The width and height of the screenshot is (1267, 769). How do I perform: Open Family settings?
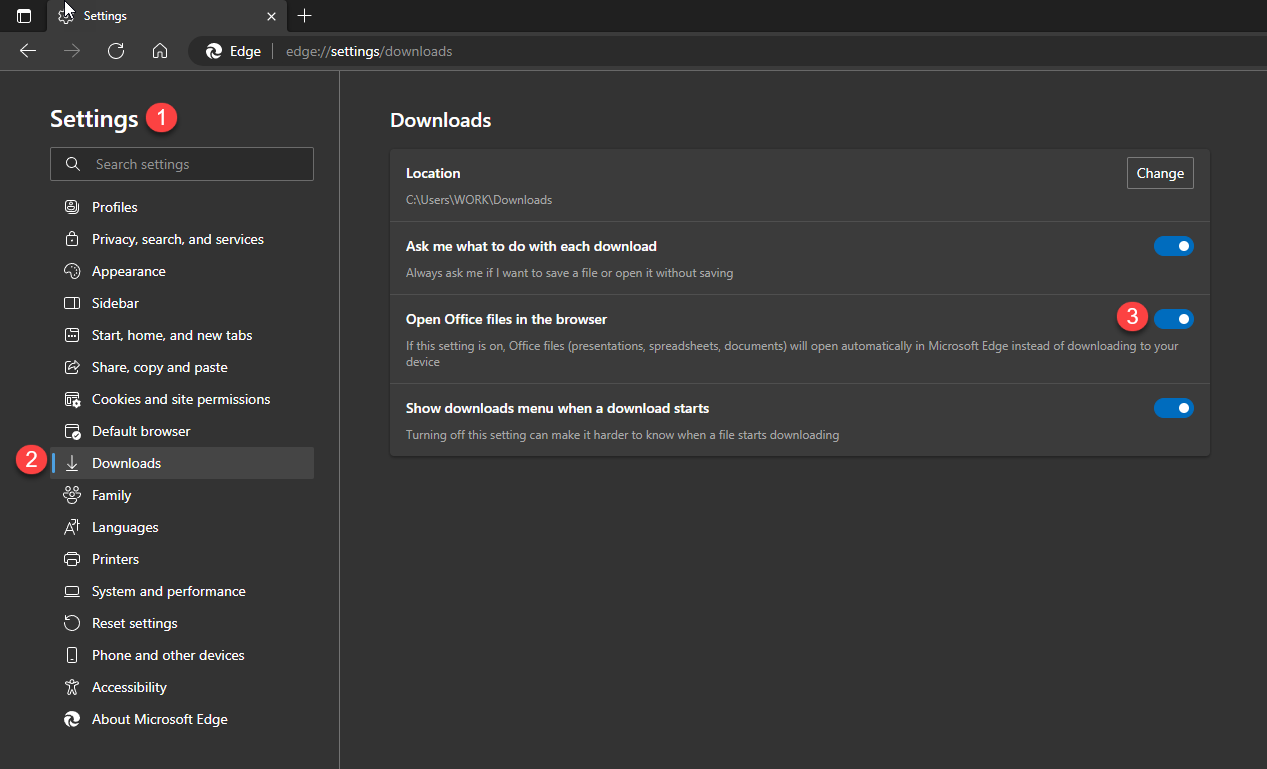pos(182,495)
